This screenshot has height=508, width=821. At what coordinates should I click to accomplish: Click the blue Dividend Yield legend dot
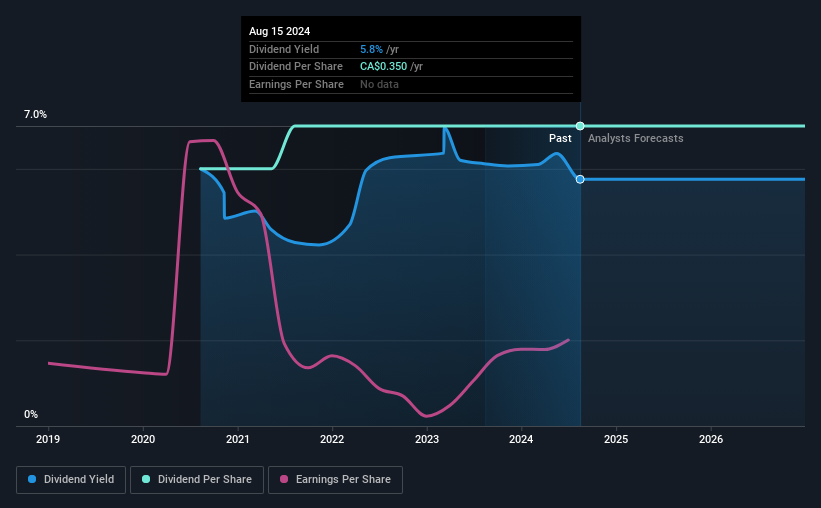tap(32, 479)
